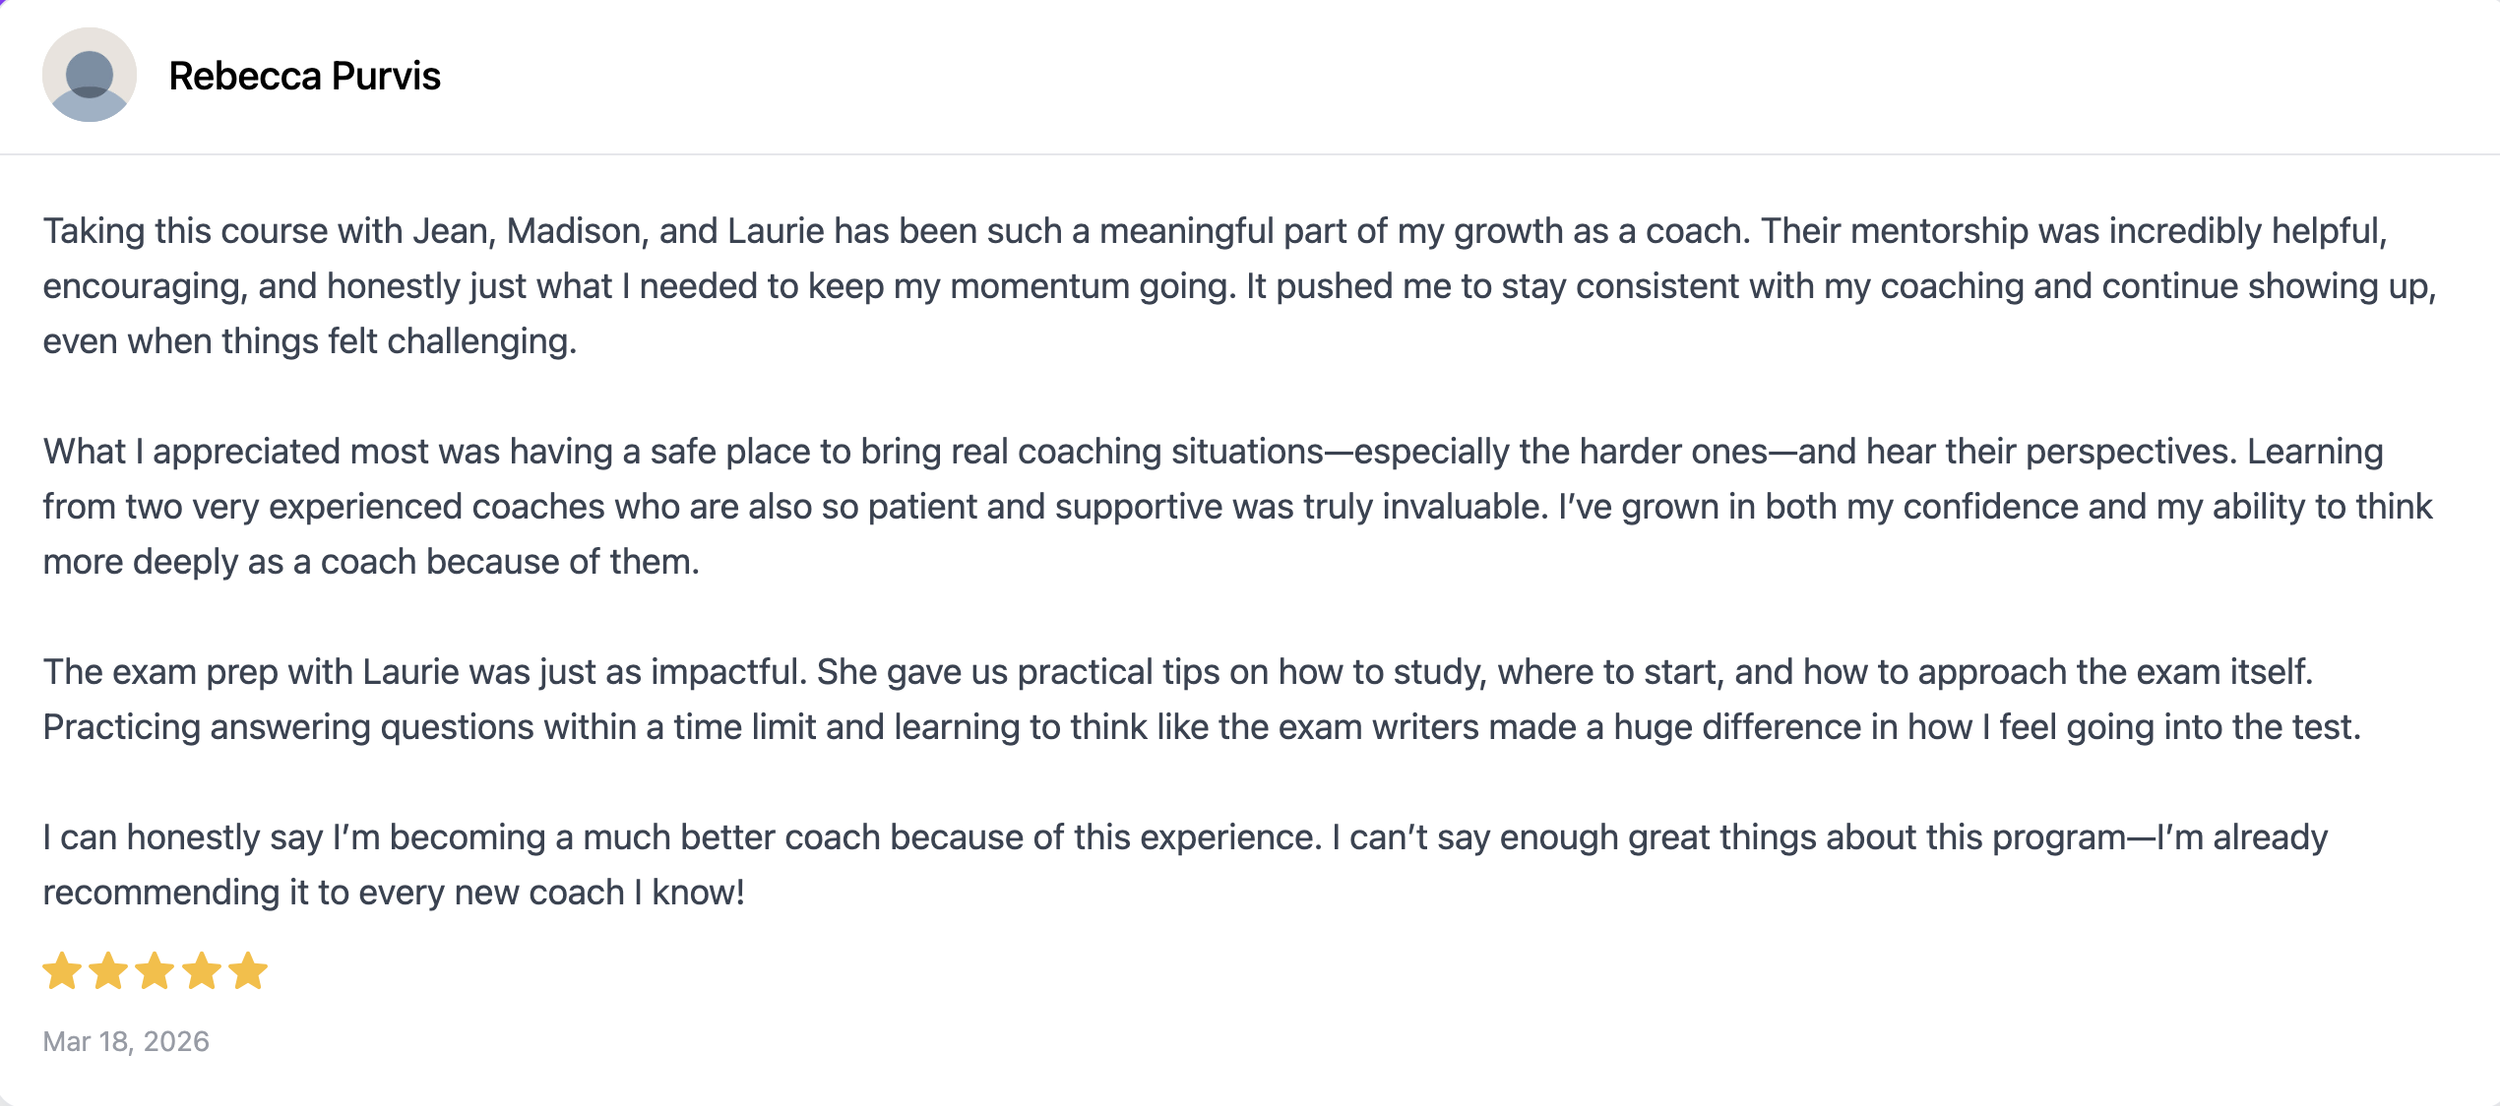Image resolution: width=2500 pixels, height=1106 pixels.
Task: Click the Mar 18, 2026 review date
Action: coord(126,1041)
